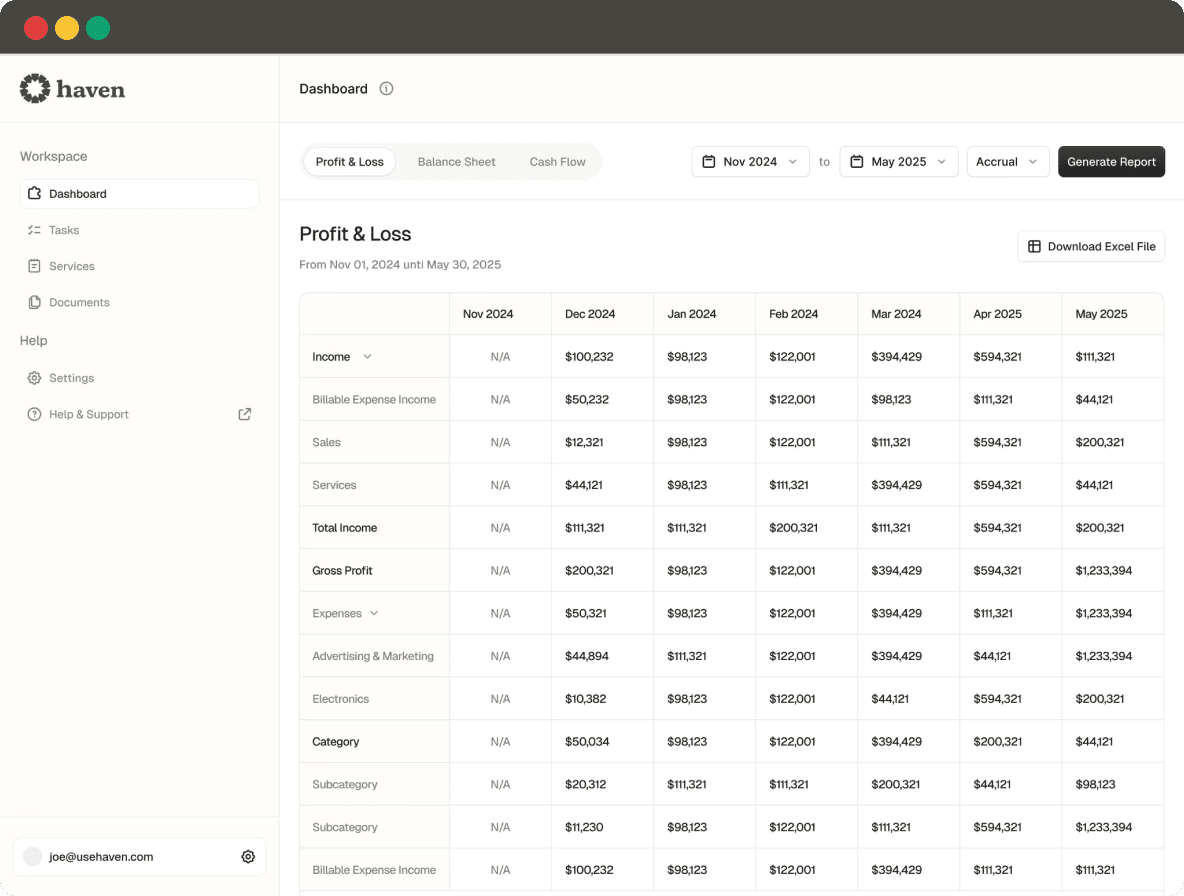Click the Settings gear icon in sidebar
The height and width of the screenshot is (896, 1184).
click(x=34, y=377)
